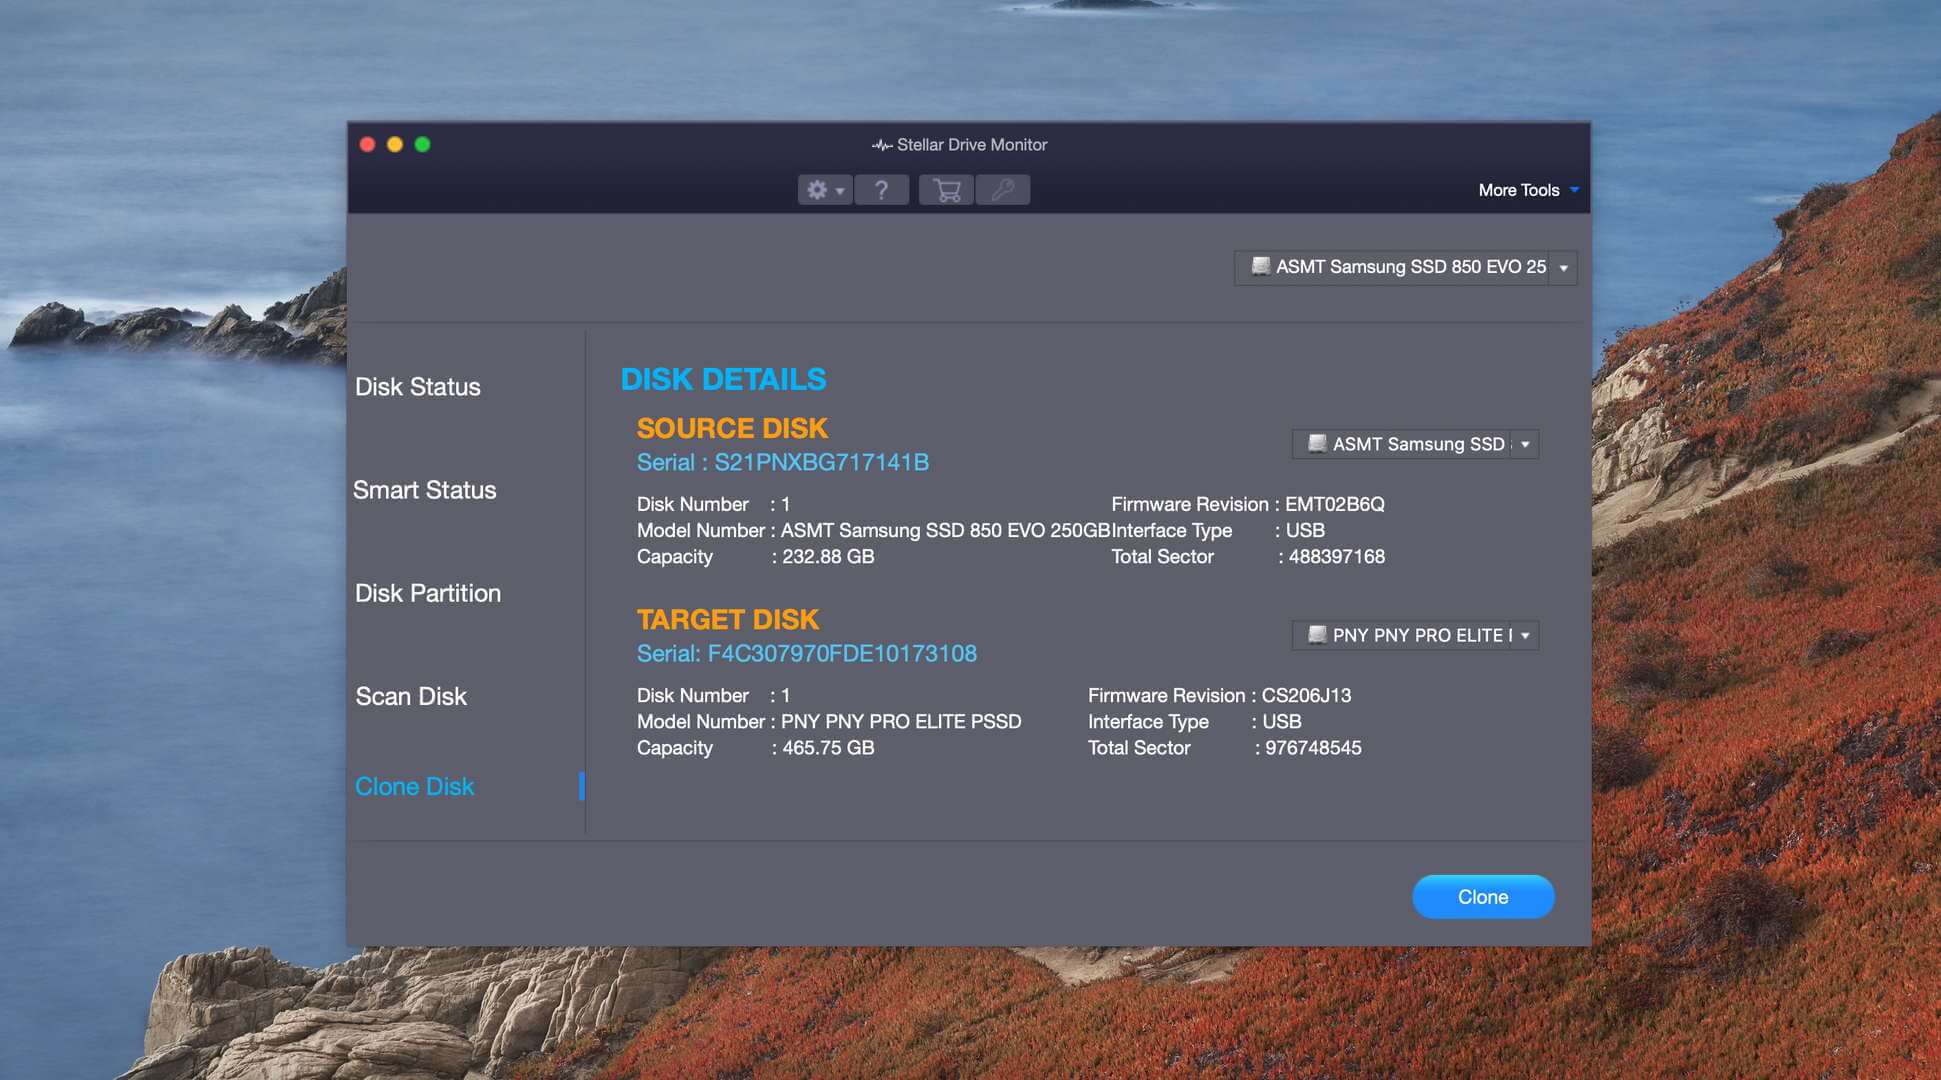1941x1080 pixels.
Task: Open the top ASMT Samsung SSD 850 EVO selector
Action: point(1405,267)
